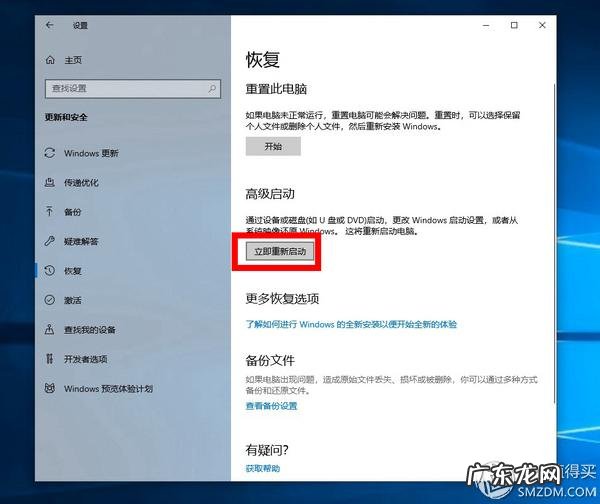Click the Windows 预览体验计划 cat icon
The width and height of the screenshot is (600, 504).
pos(50,388)
